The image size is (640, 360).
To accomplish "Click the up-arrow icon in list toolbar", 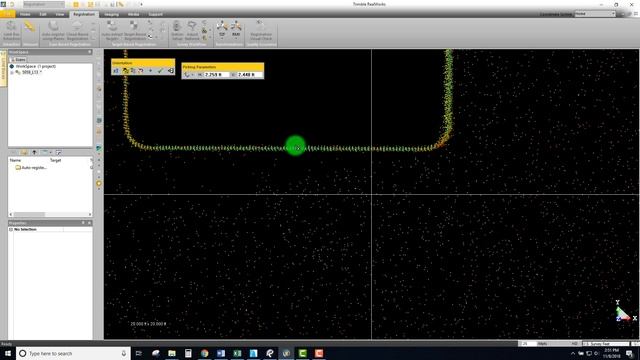I will [34, 153].
